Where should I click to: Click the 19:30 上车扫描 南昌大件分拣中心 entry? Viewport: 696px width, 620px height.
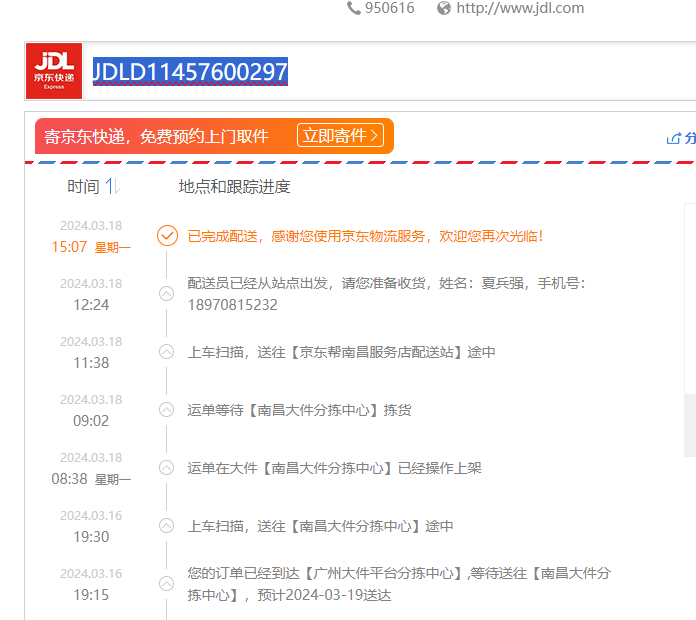(320, 526)
